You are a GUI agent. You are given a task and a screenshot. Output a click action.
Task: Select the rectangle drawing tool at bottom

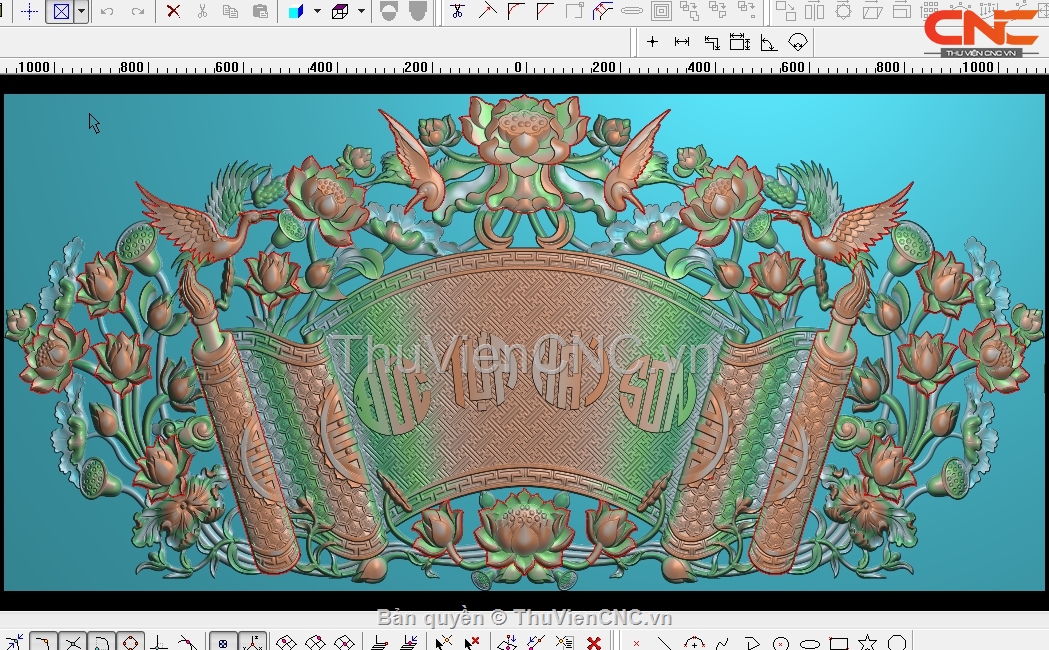[839, 643]
